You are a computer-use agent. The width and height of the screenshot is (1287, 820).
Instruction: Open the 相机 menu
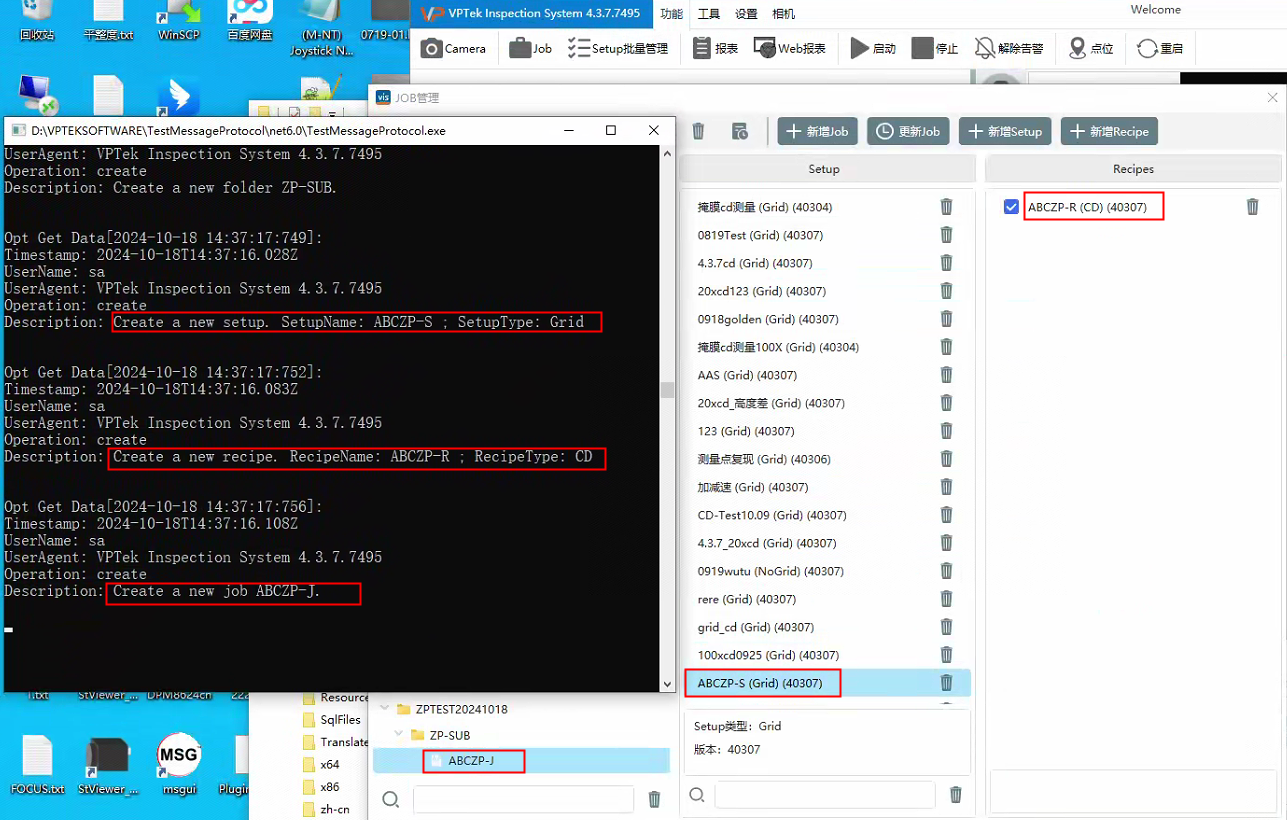click(x=784, y=14)
